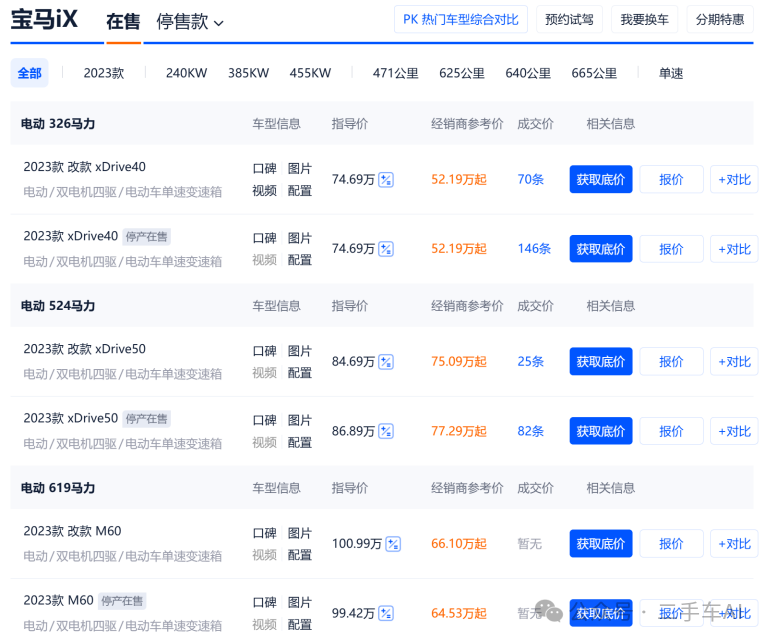Add 改款 xDrive50 to comparison
The height and width of the screenshot is (642, 766).
pos(734,362)
